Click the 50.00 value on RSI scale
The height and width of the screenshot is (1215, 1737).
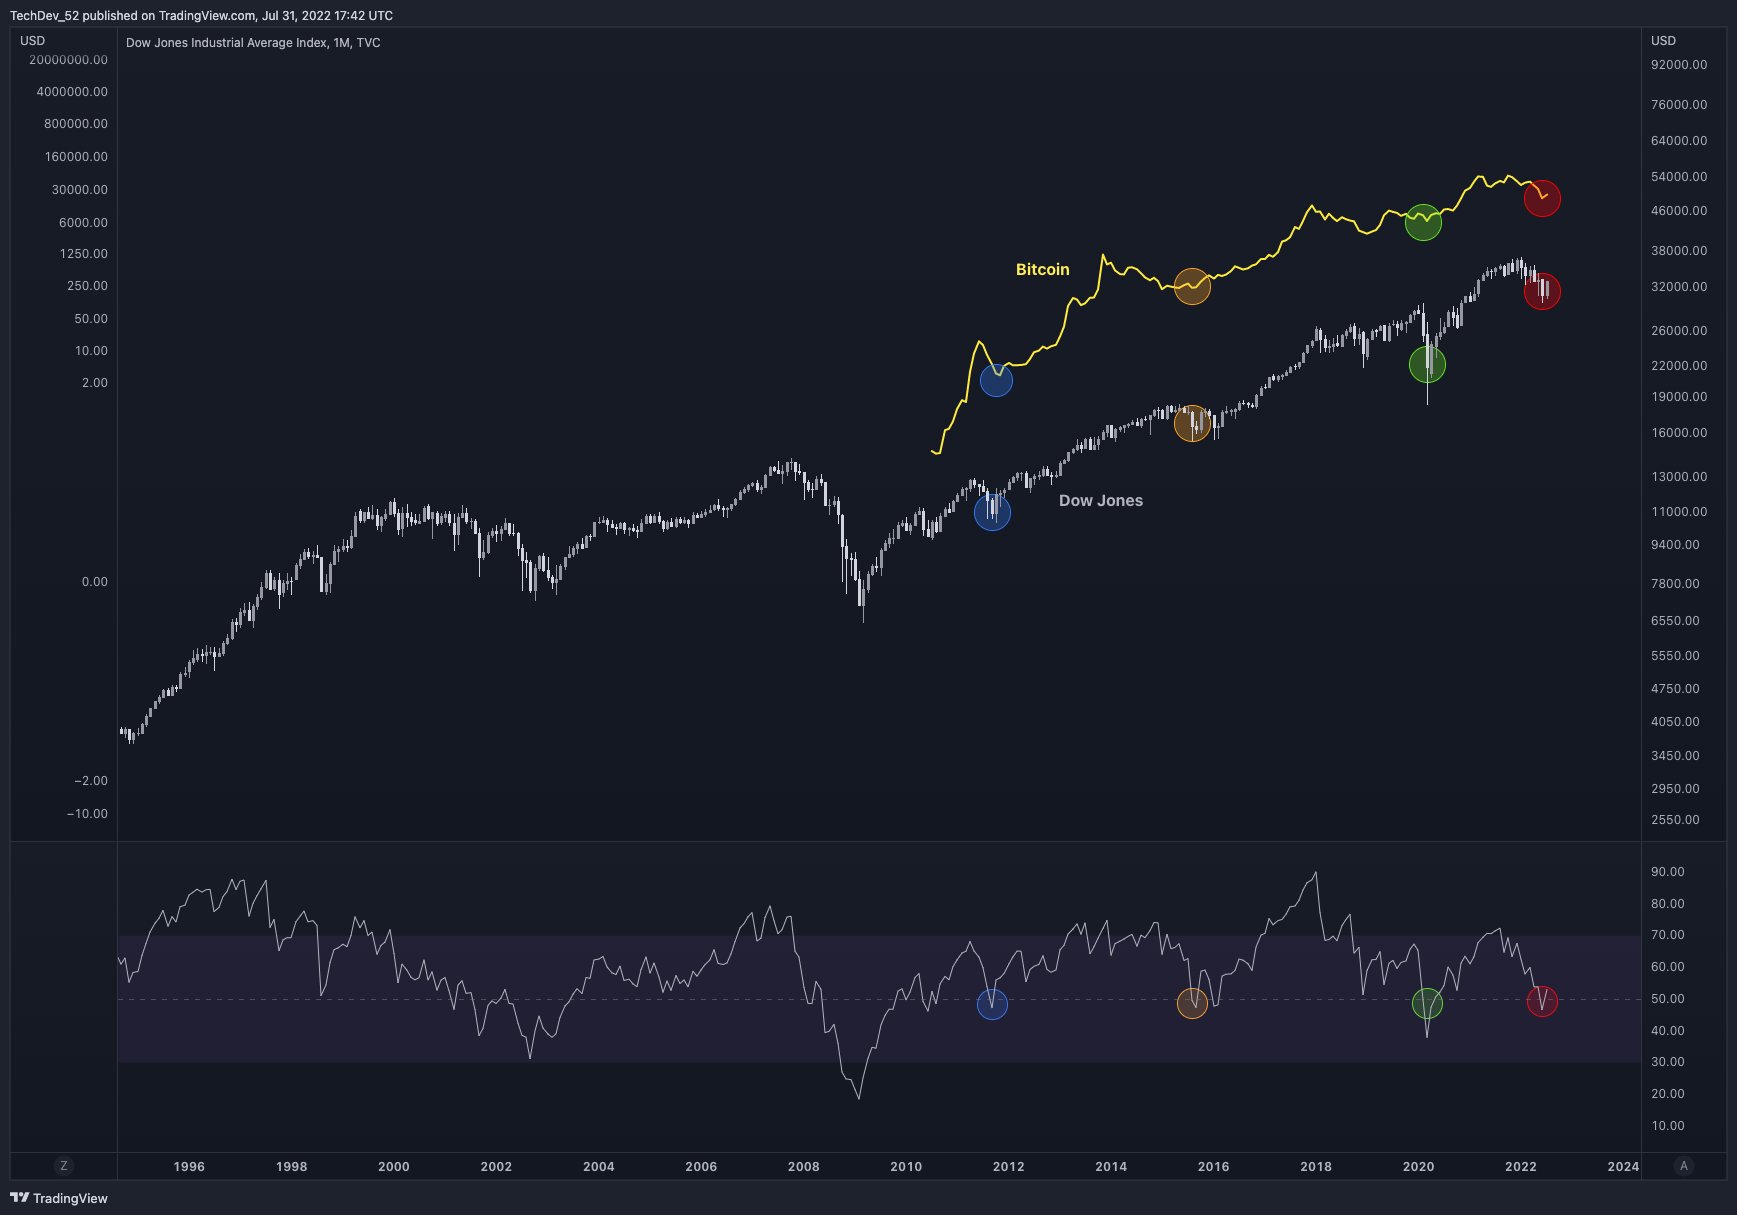tap(1667, 999)
